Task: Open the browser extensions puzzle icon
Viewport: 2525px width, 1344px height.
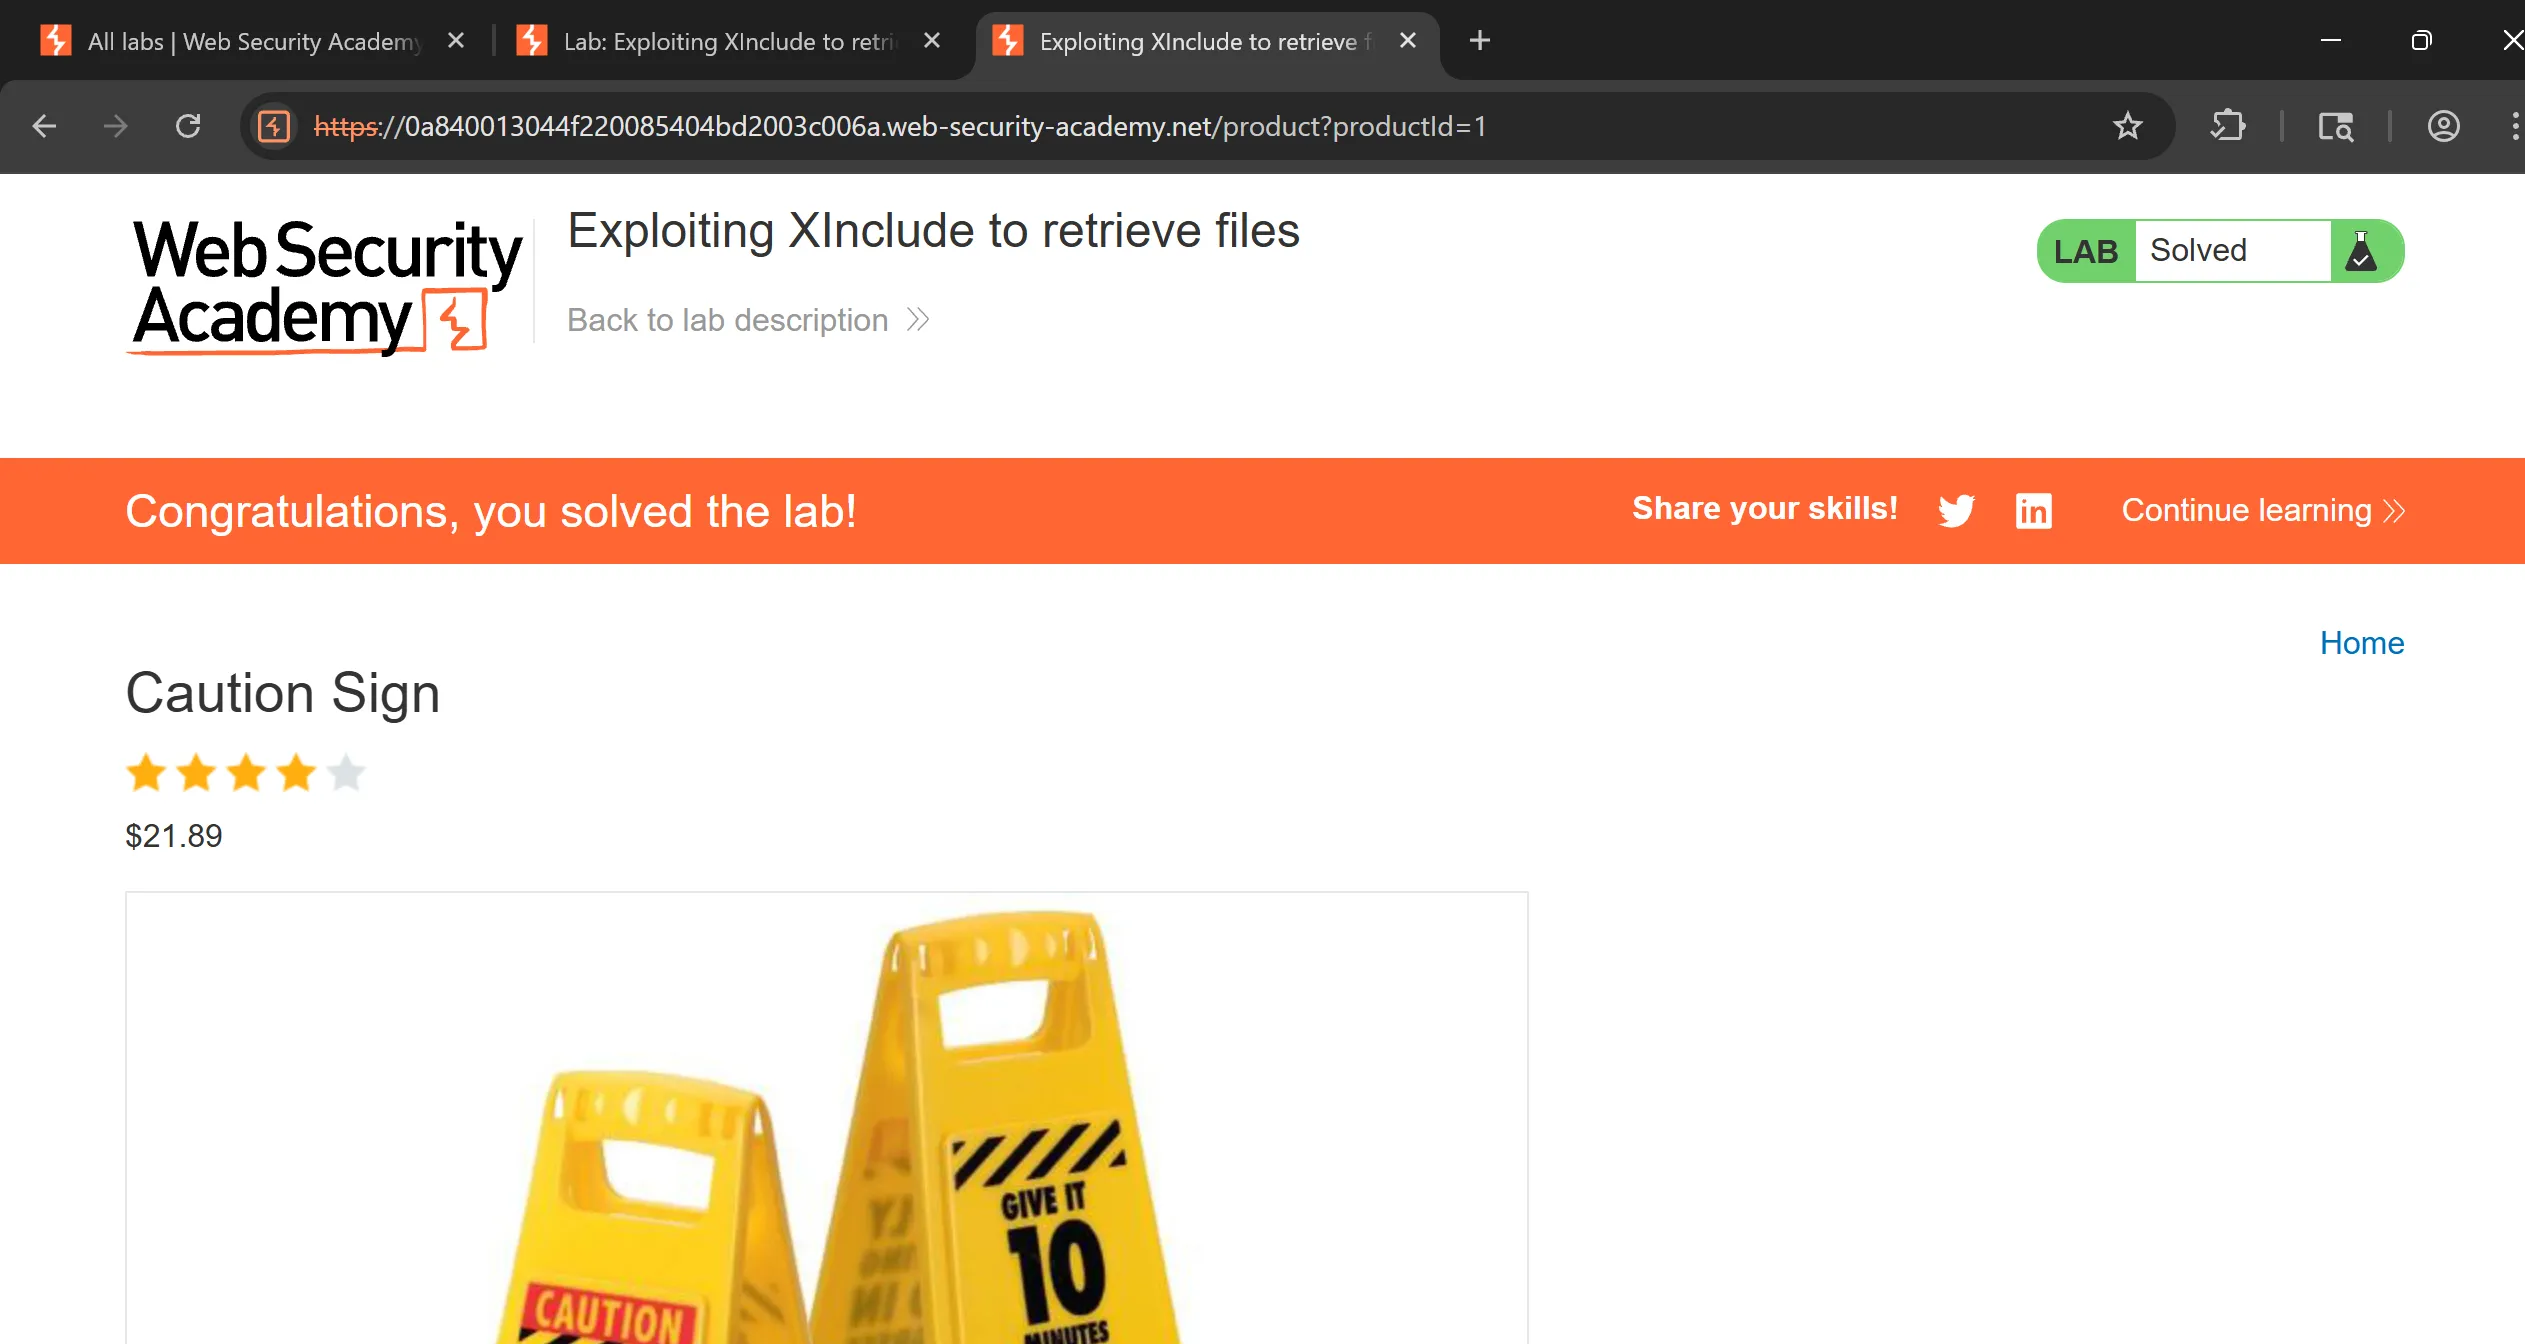Action: pyautogui.click(x=2227, y=126)
